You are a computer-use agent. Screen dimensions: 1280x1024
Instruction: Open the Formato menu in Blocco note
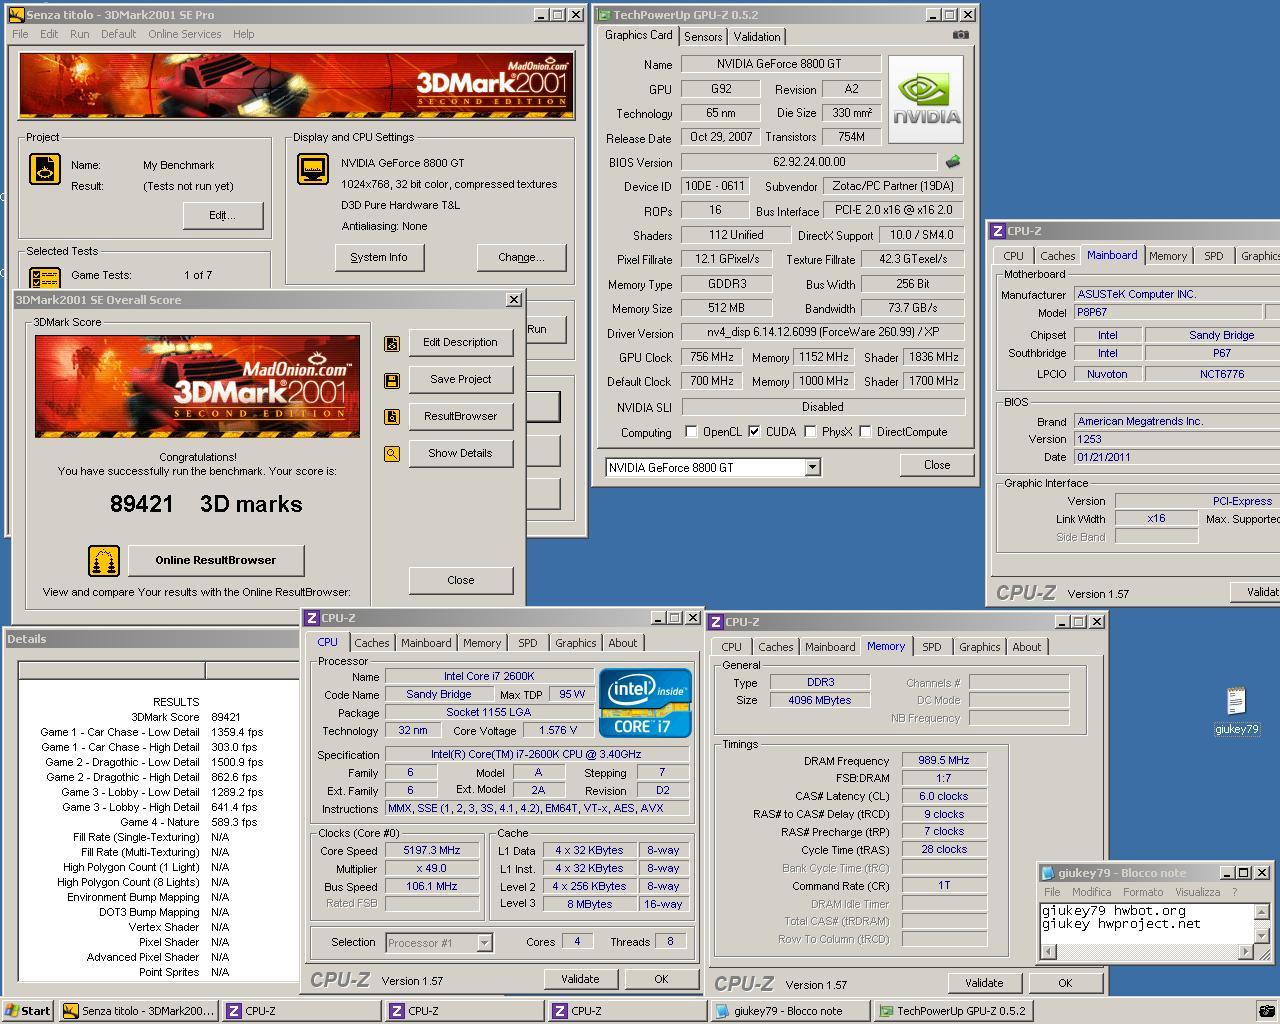point(1143,892)
